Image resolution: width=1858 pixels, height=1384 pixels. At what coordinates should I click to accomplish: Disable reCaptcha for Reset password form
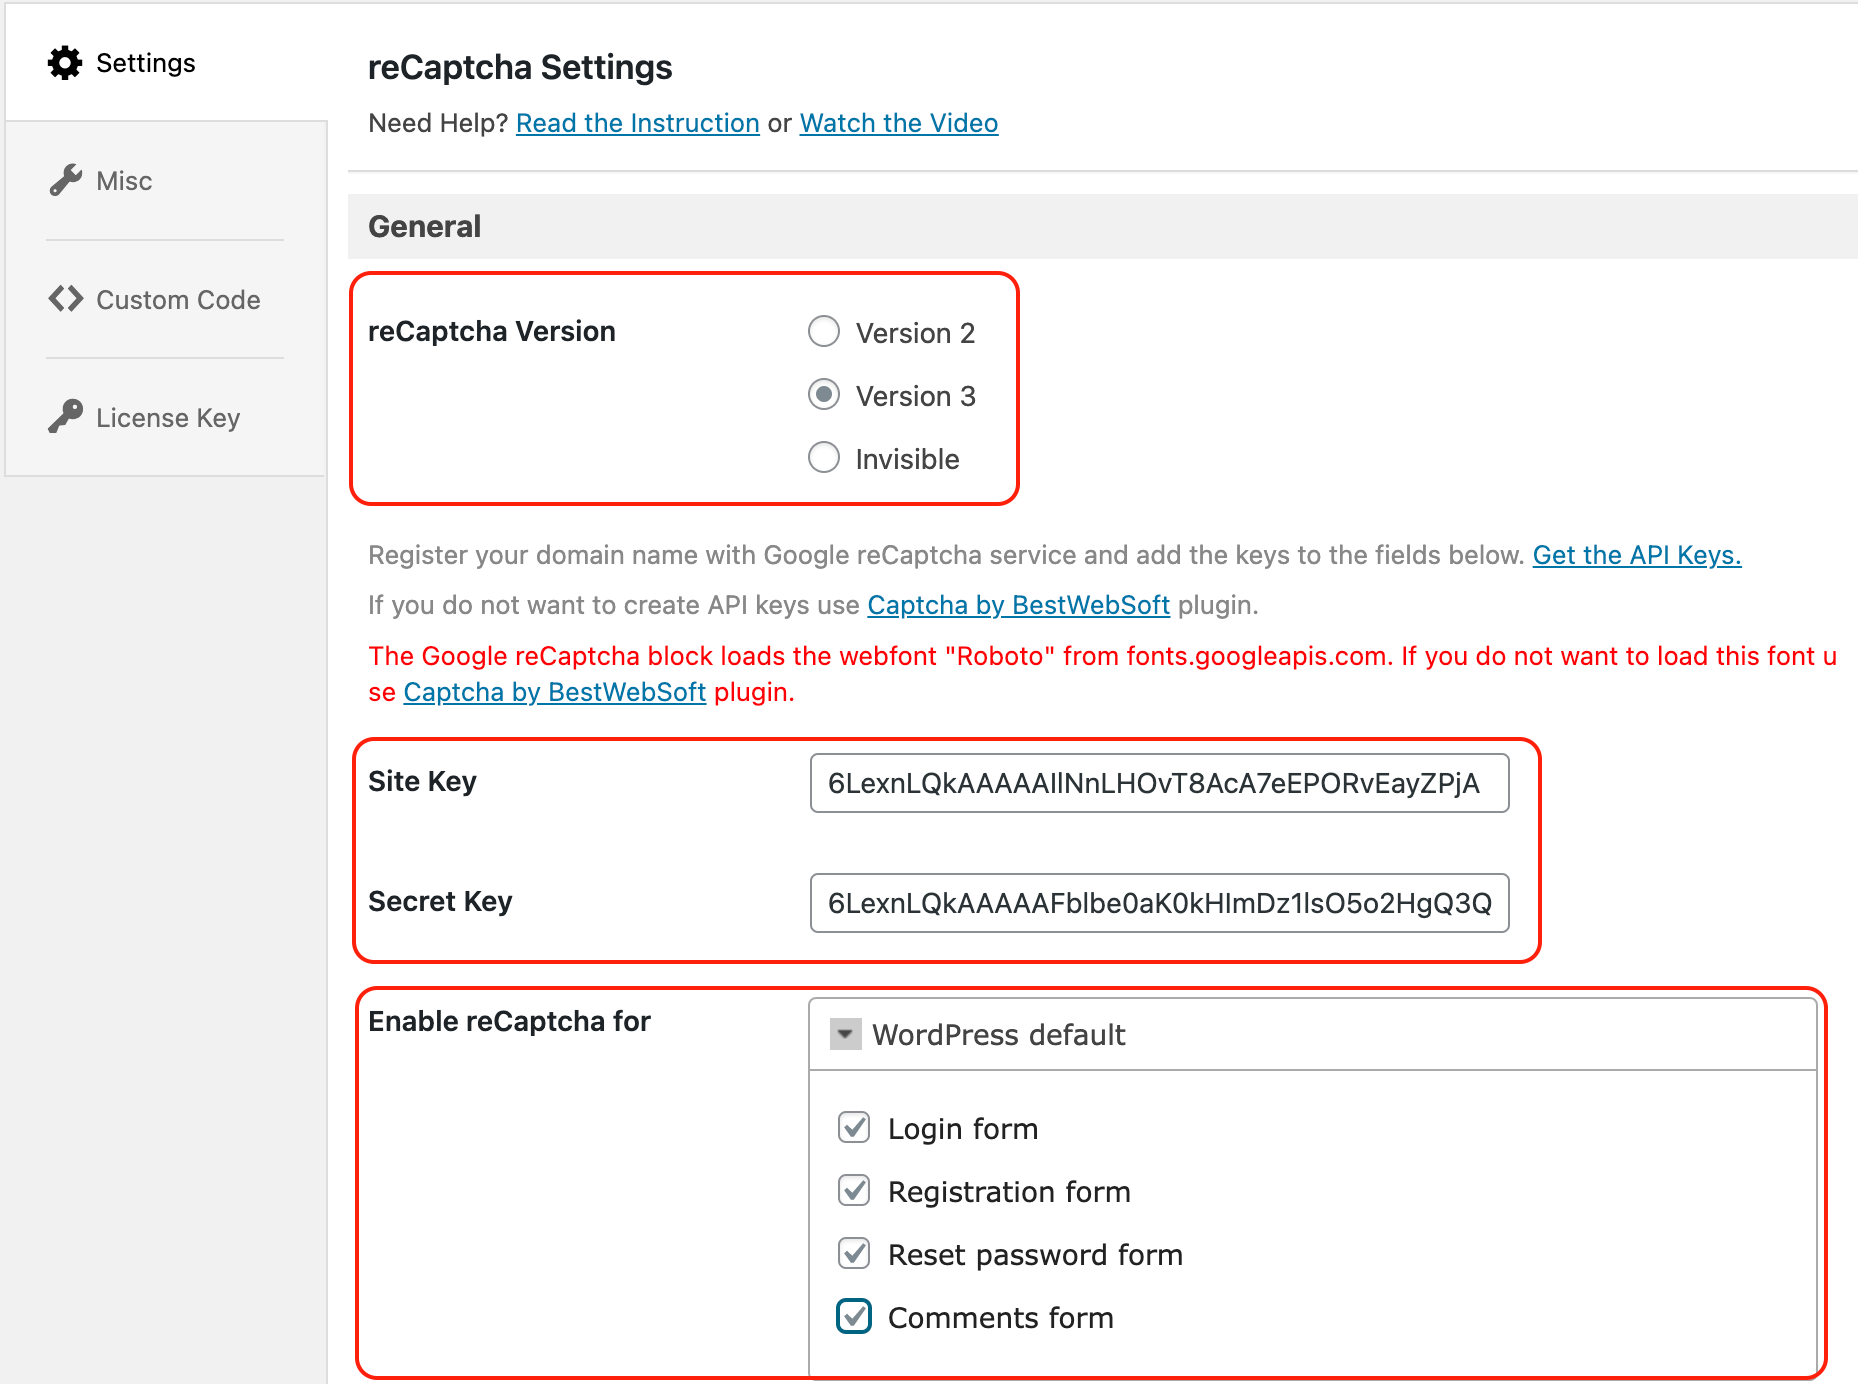point(854,1254)
